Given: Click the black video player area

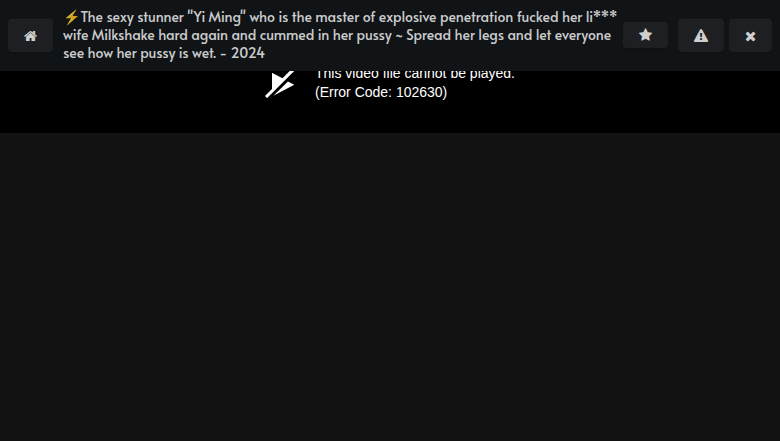Looking at the screenshot, I should coord(390,102).
